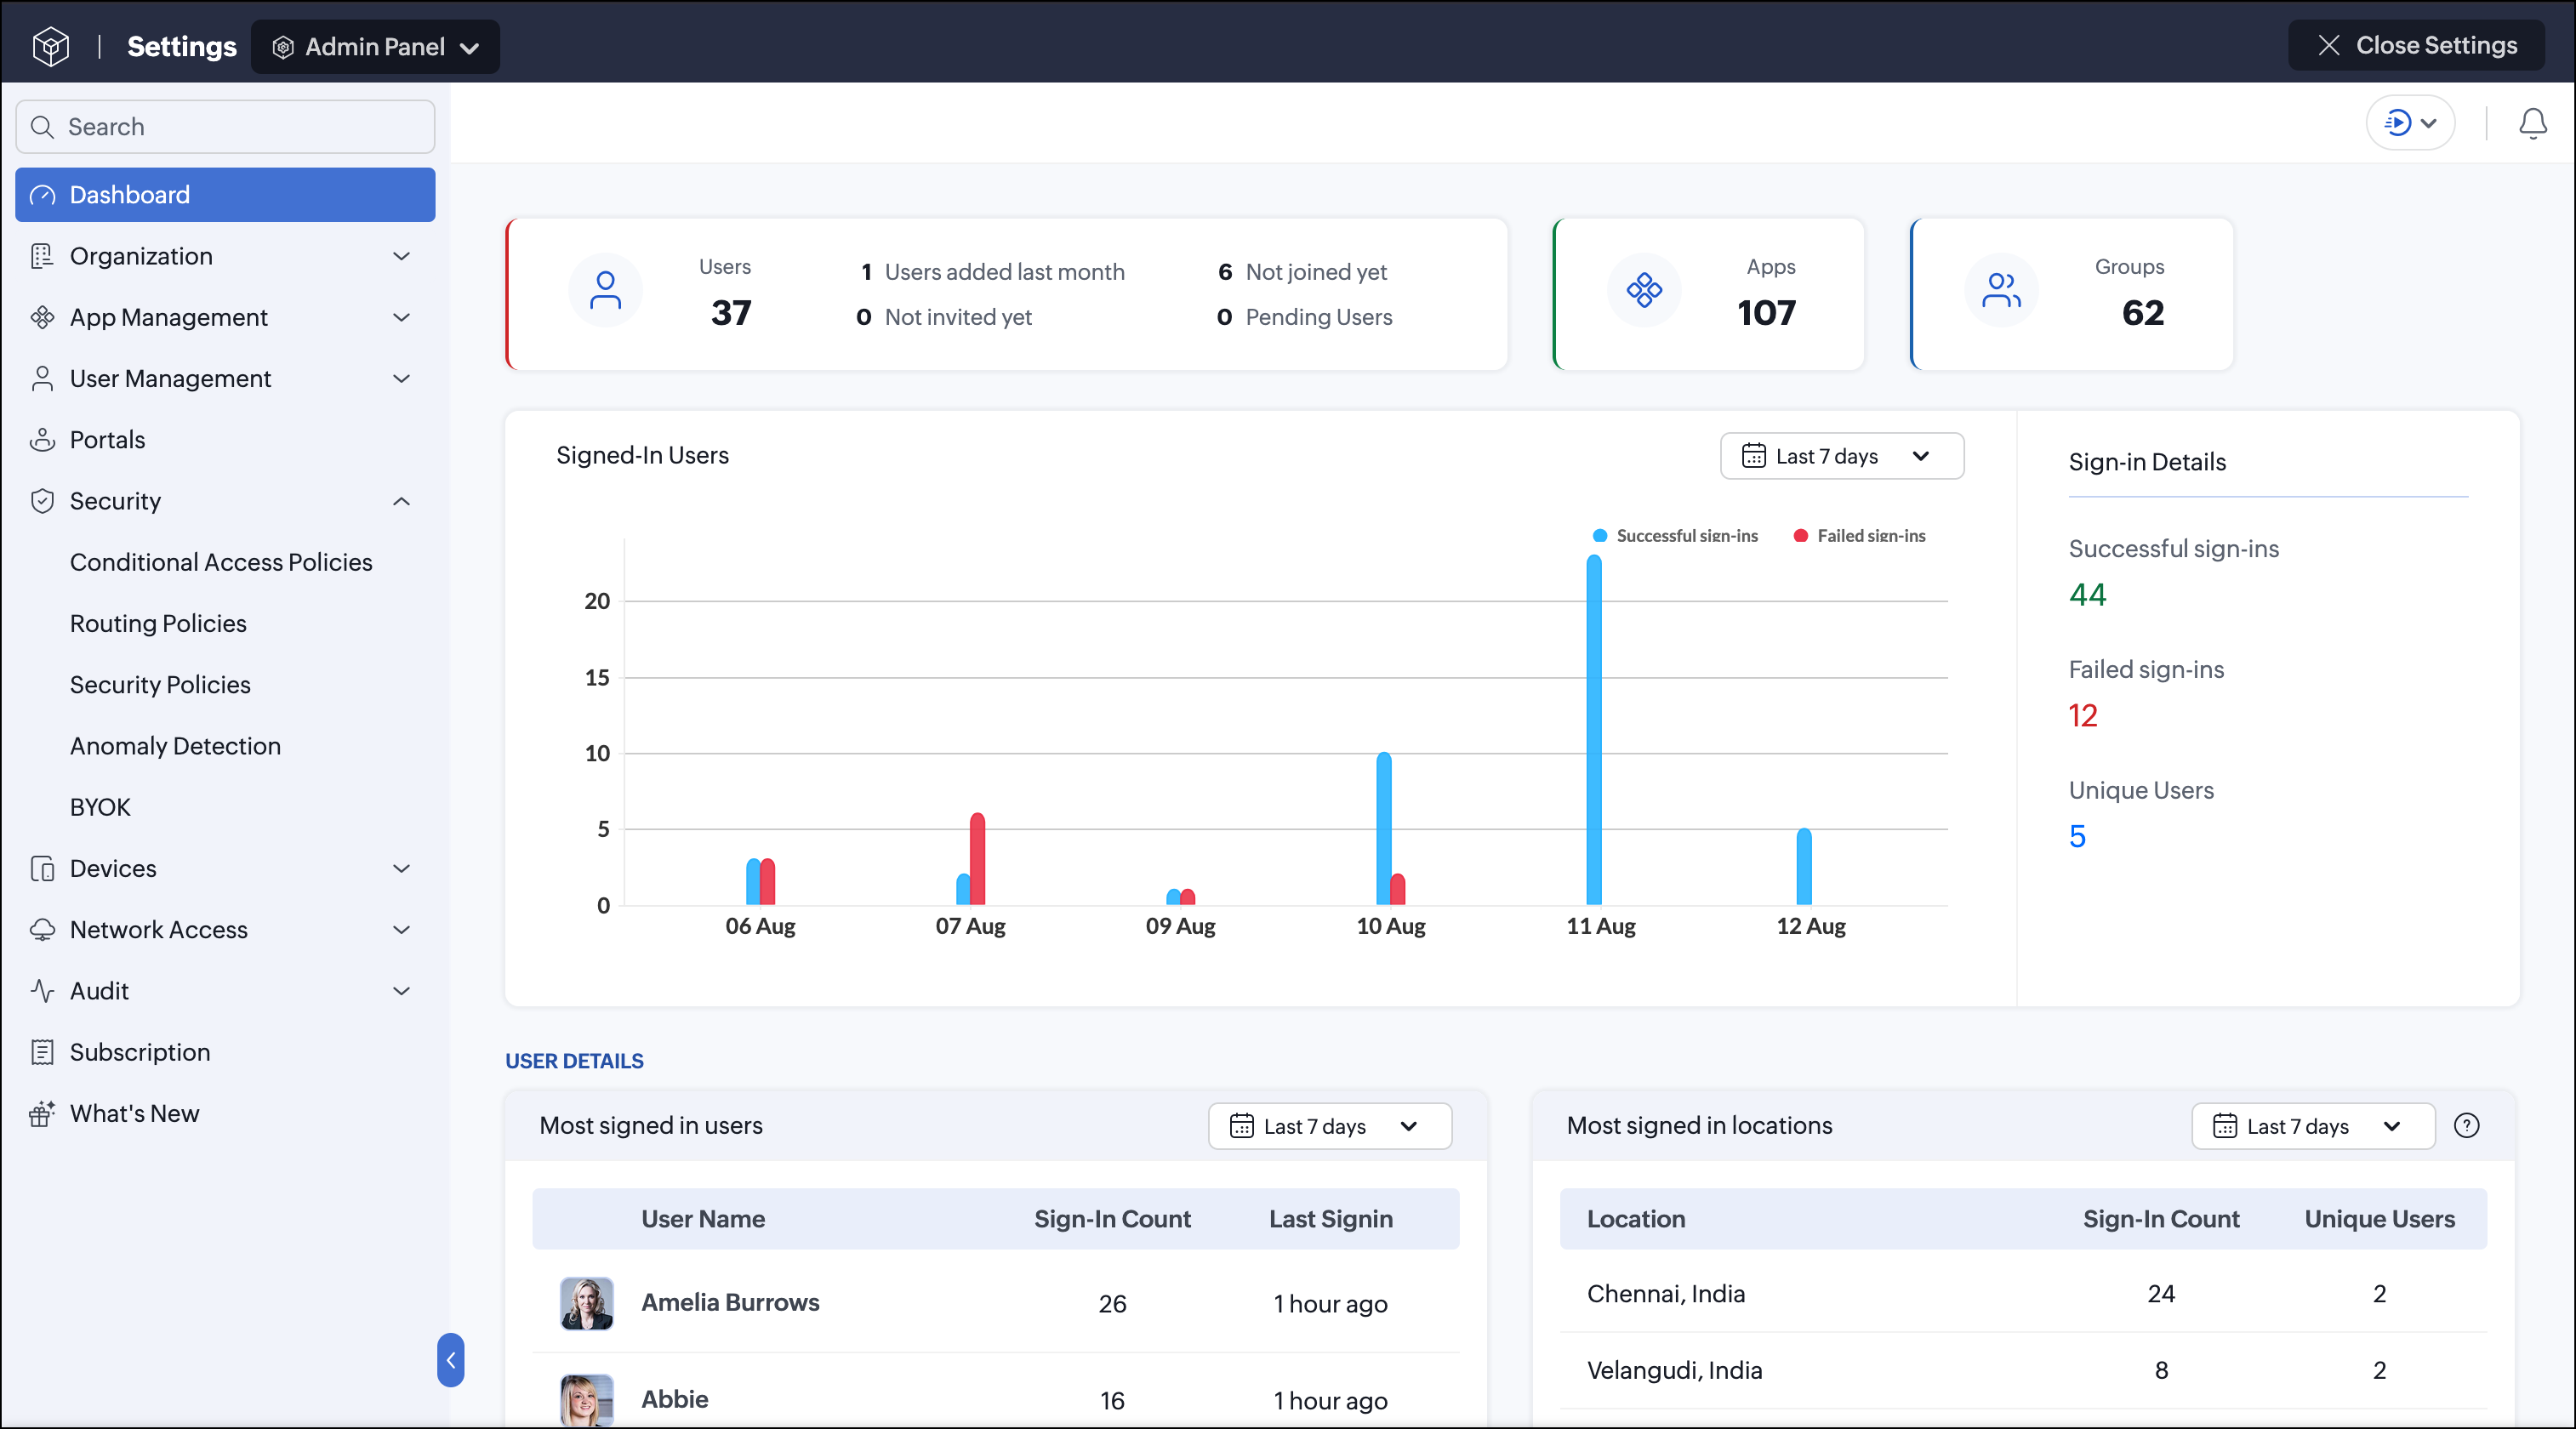Click the help icon beside Most signed in locations
Screen dimensions: 2576x1429
click(x=2466, y=1126)
